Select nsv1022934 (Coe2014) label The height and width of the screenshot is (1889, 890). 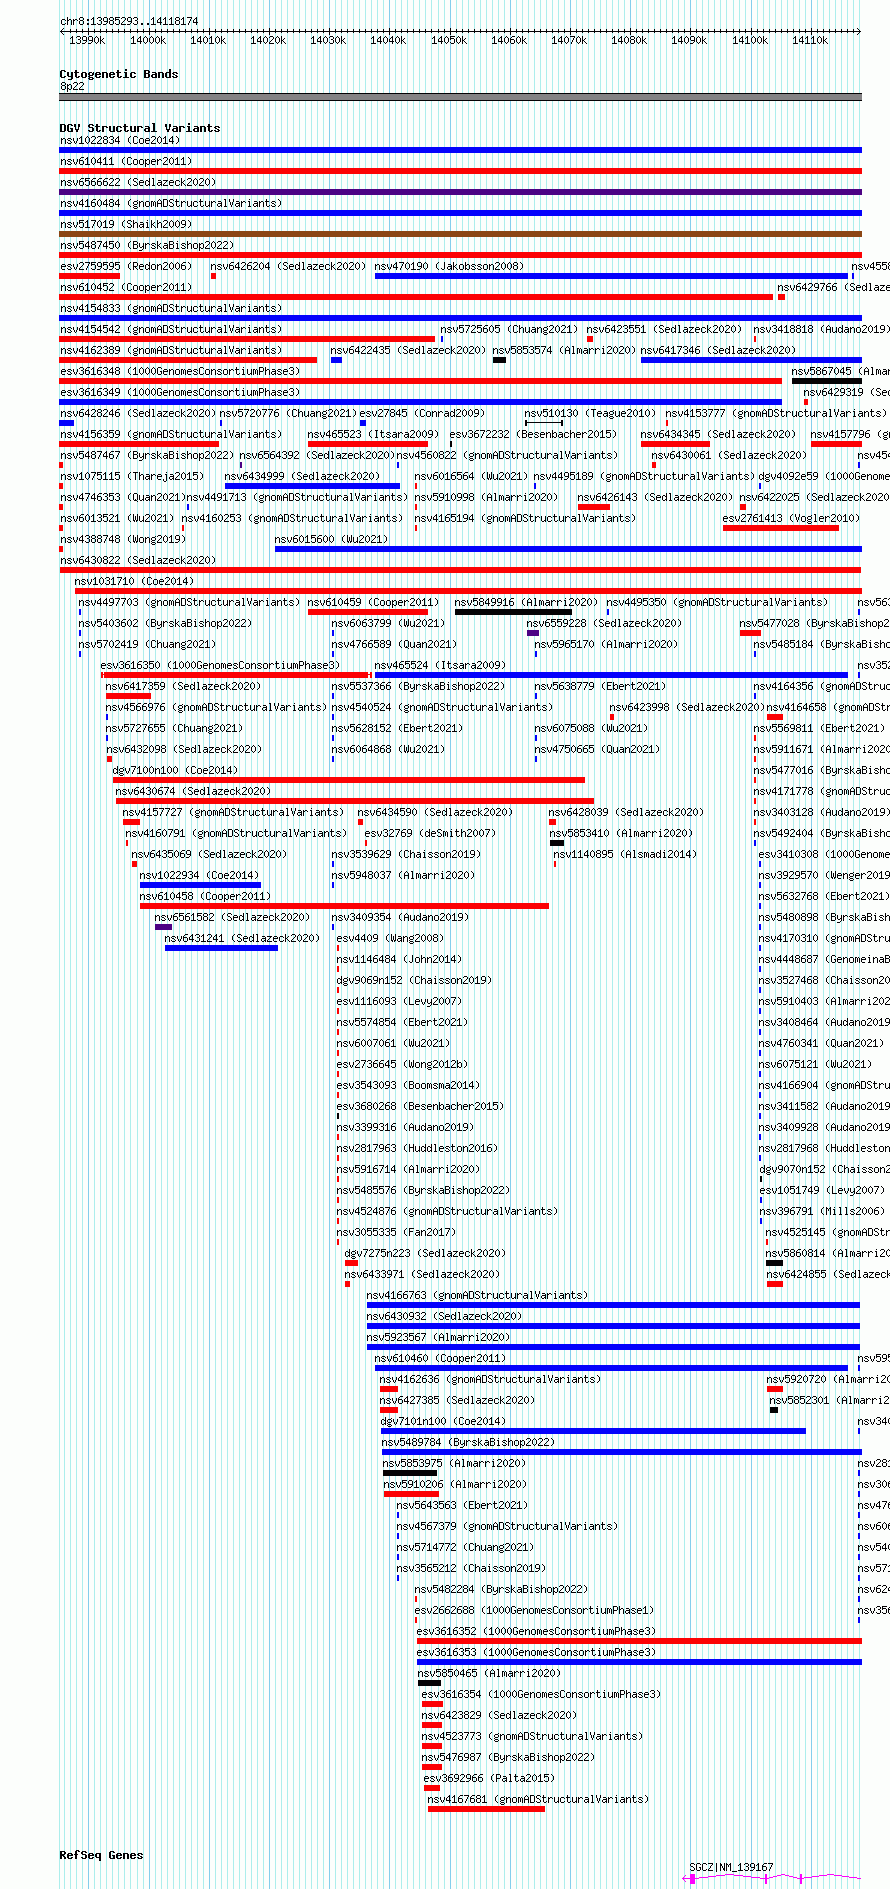pos(200,875)
